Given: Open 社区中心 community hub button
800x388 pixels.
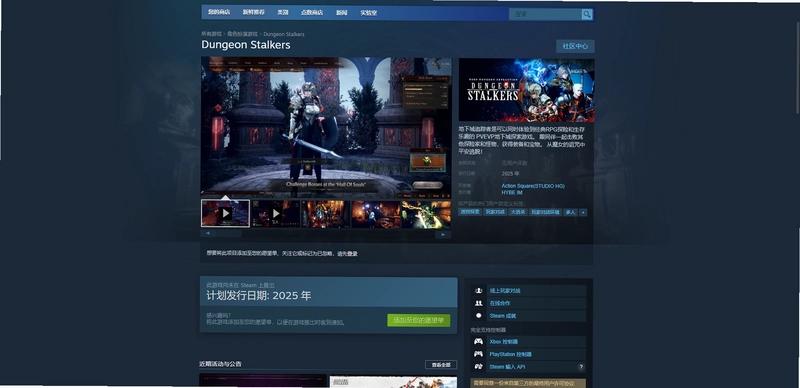Looking at the screenshot, I should [x=575, y=46].
